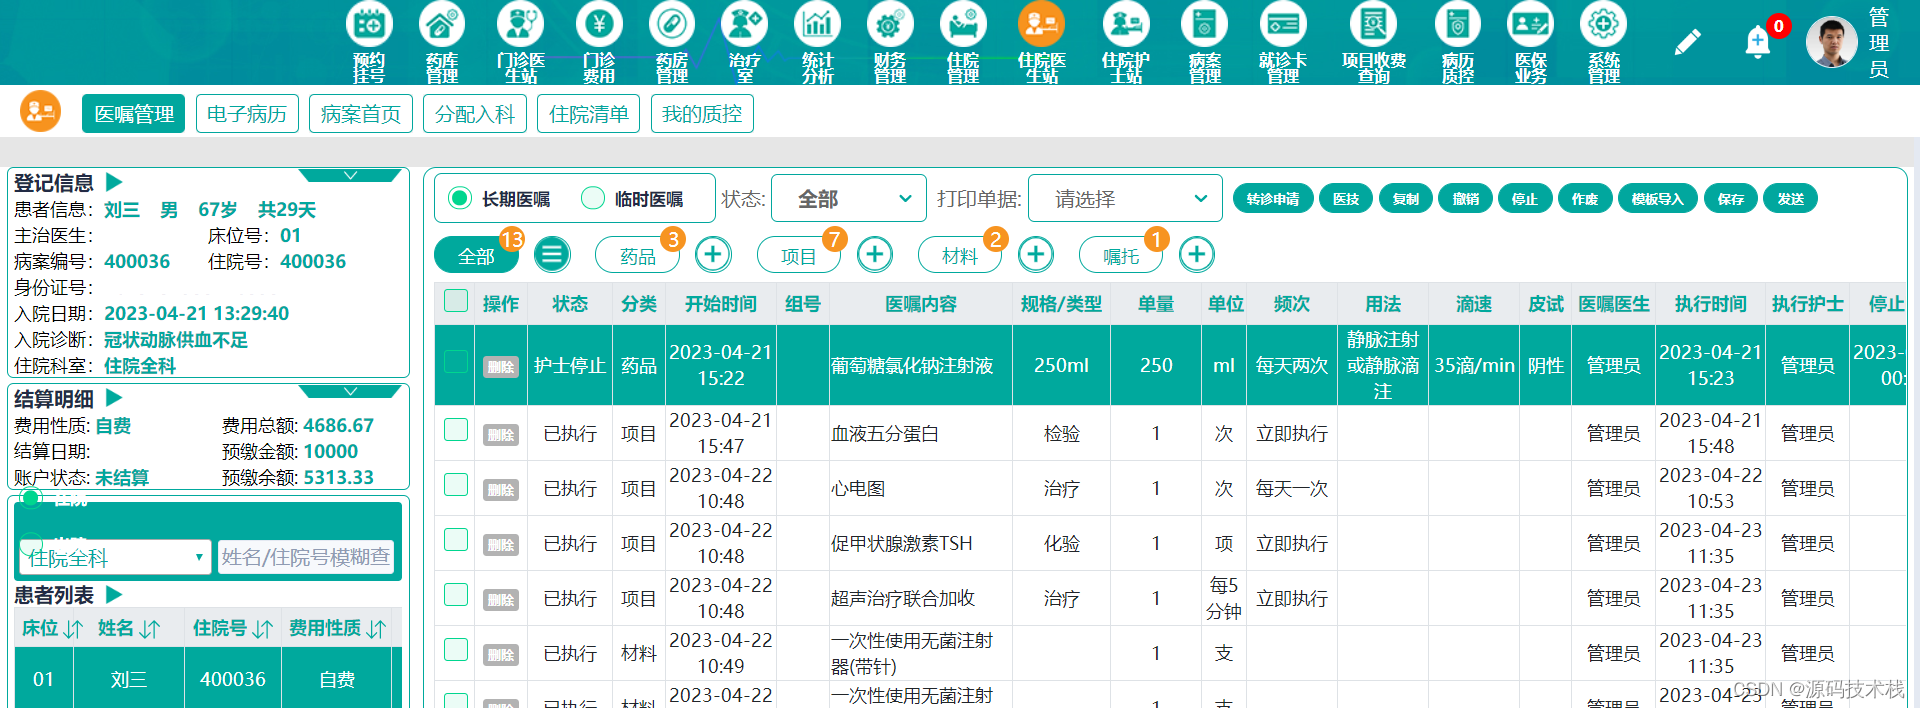
Task: Switch to 电子病历 tab
Action: pyautogui.click(x=247, y=114)
